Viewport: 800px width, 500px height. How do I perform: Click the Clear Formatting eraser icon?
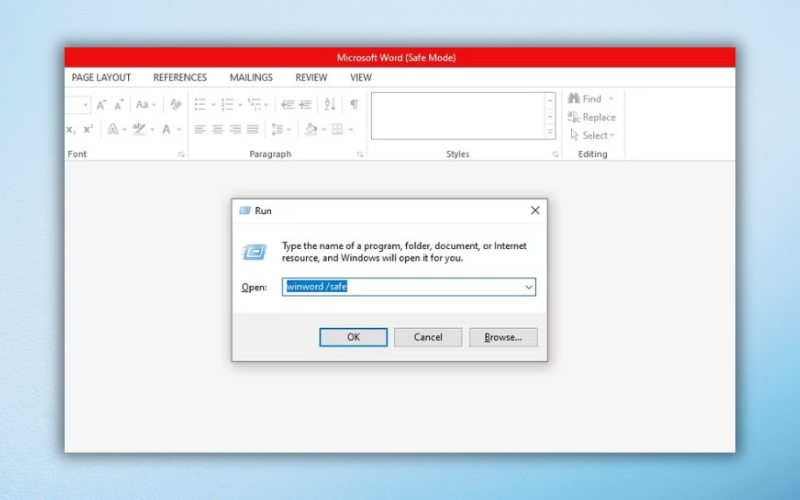click(176, 105)
